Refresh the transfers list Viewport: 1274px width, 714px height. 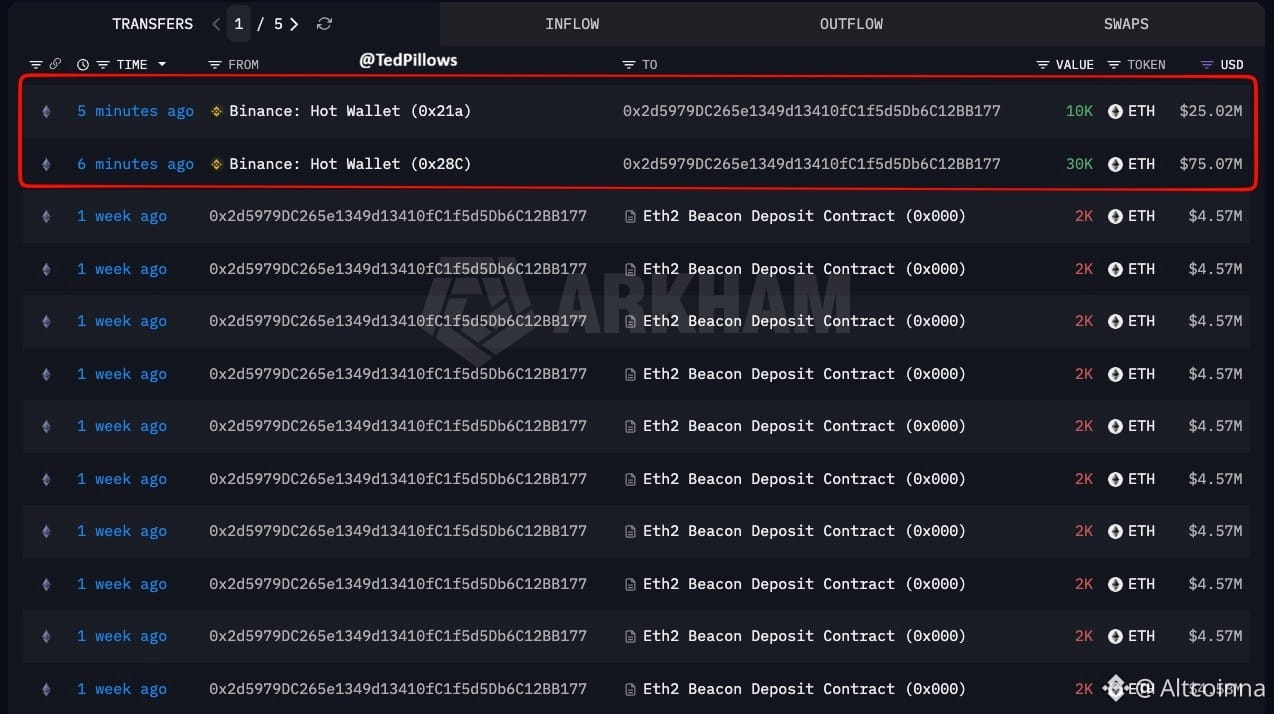pyautogui.click(x=324, y=24)
